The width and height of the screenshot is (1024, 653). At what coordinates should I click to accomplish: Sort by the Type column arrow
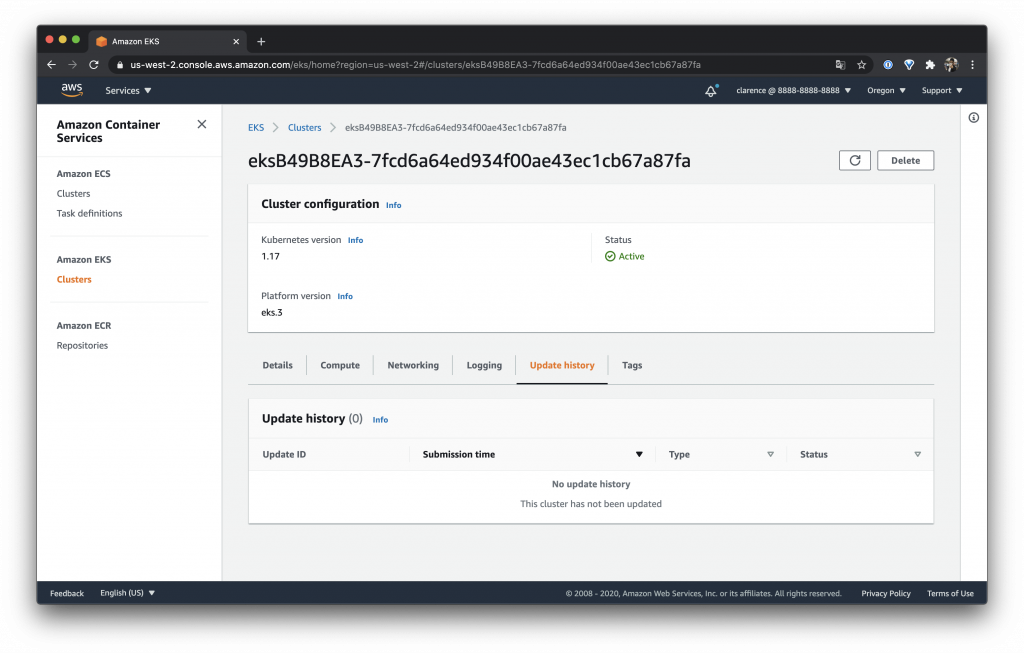[x=771, y=454]
